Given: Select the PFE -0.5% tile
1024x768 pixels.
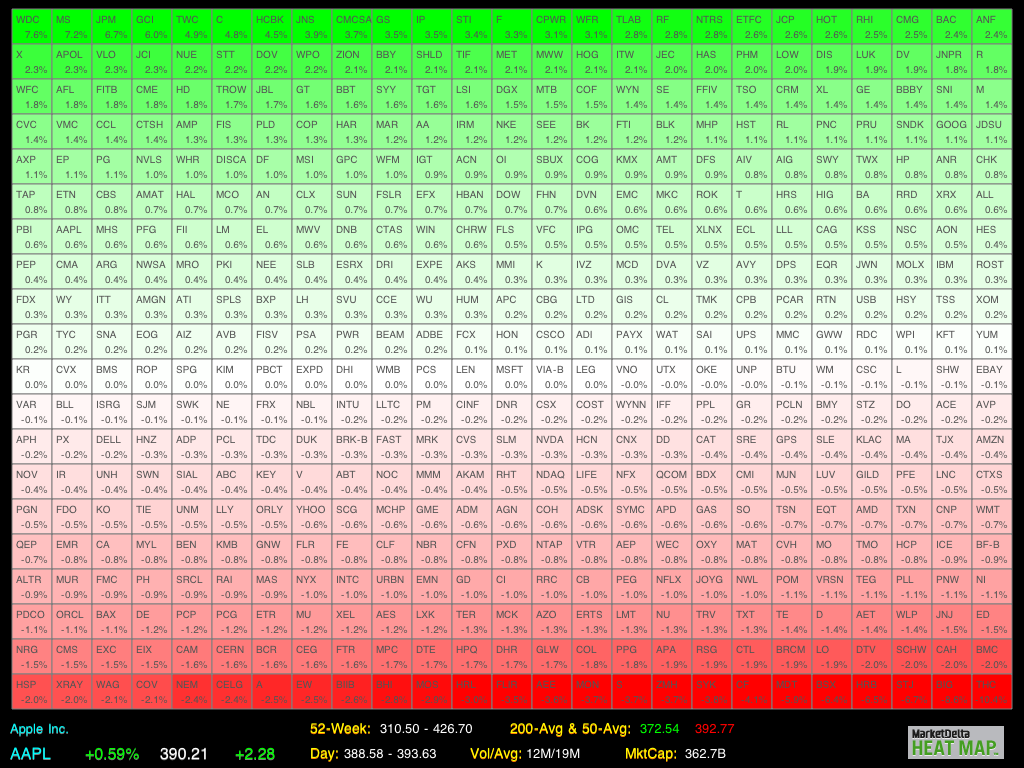Looking at the screenshot, I should coord(912,482).
